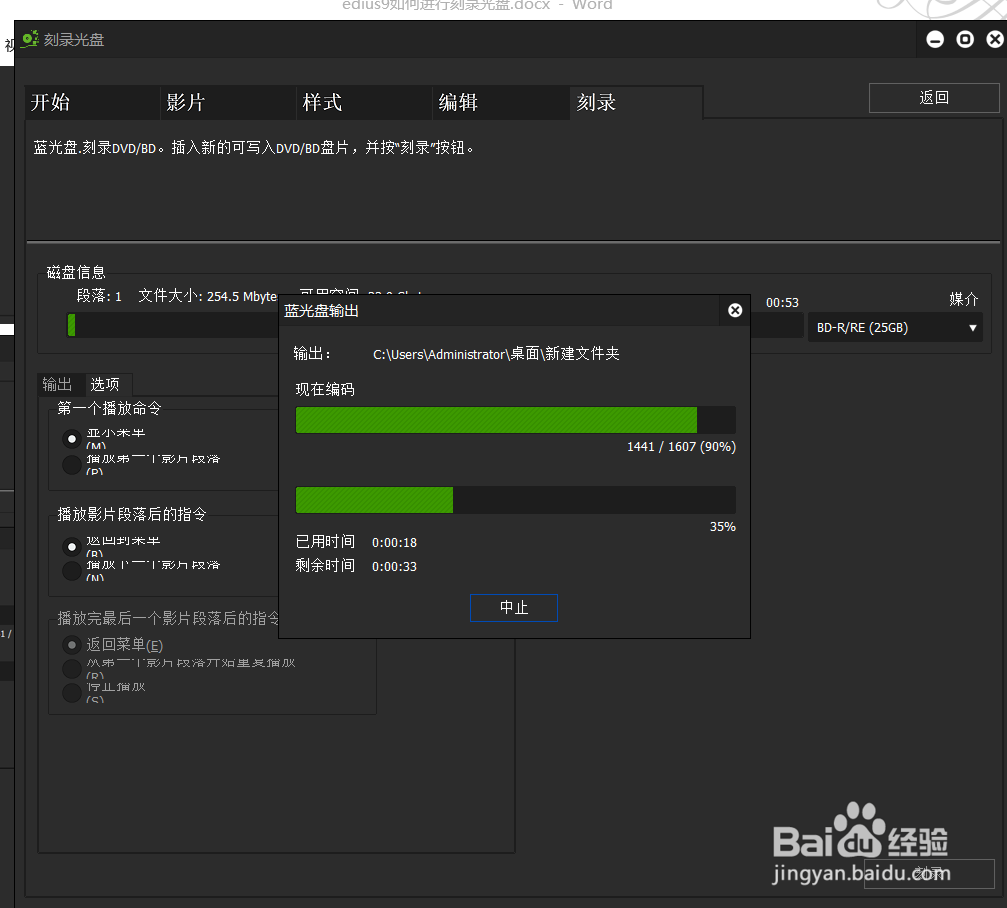Select the 返回菜单(E) radio button
This screenshot has width=1007, height=908.
[x=71, y=644]
